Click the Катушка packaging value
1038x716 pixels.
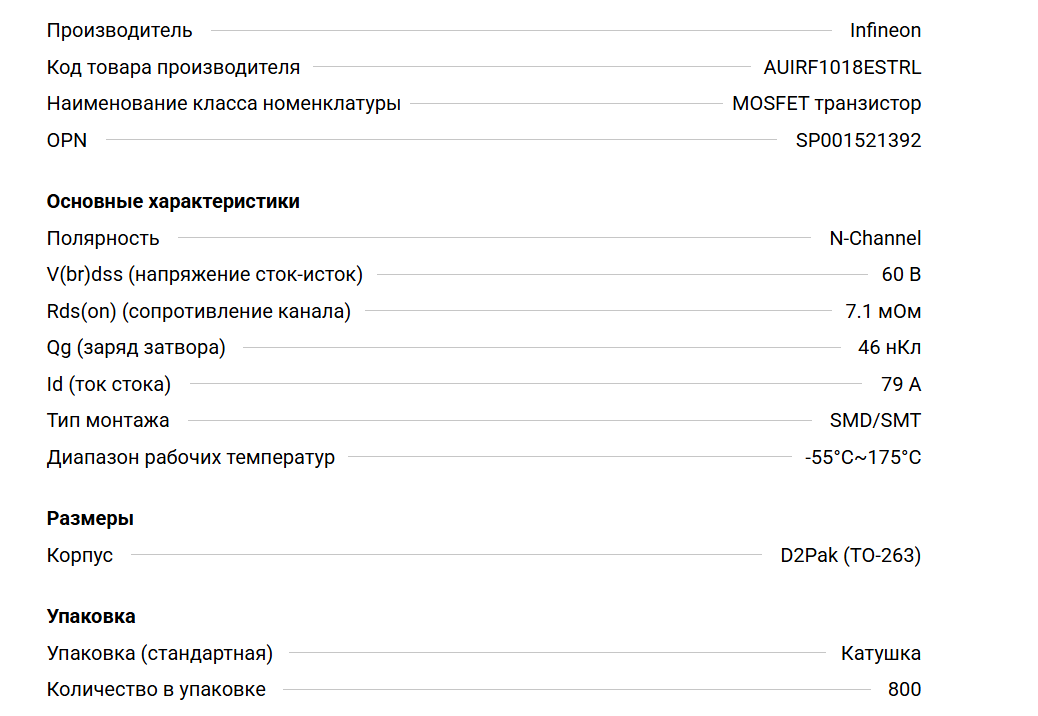(x=881, y=653)
